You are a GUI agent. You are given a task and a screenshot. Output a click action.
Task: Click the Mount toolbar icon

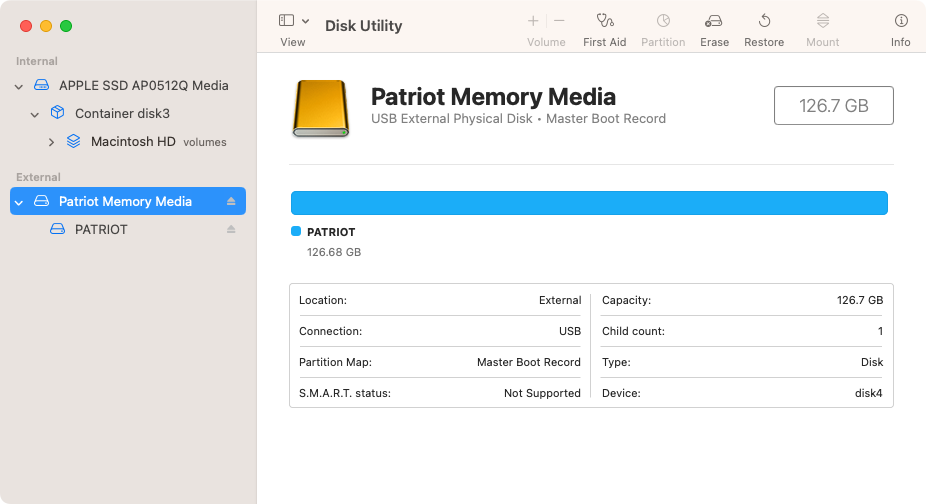[822, 21]
